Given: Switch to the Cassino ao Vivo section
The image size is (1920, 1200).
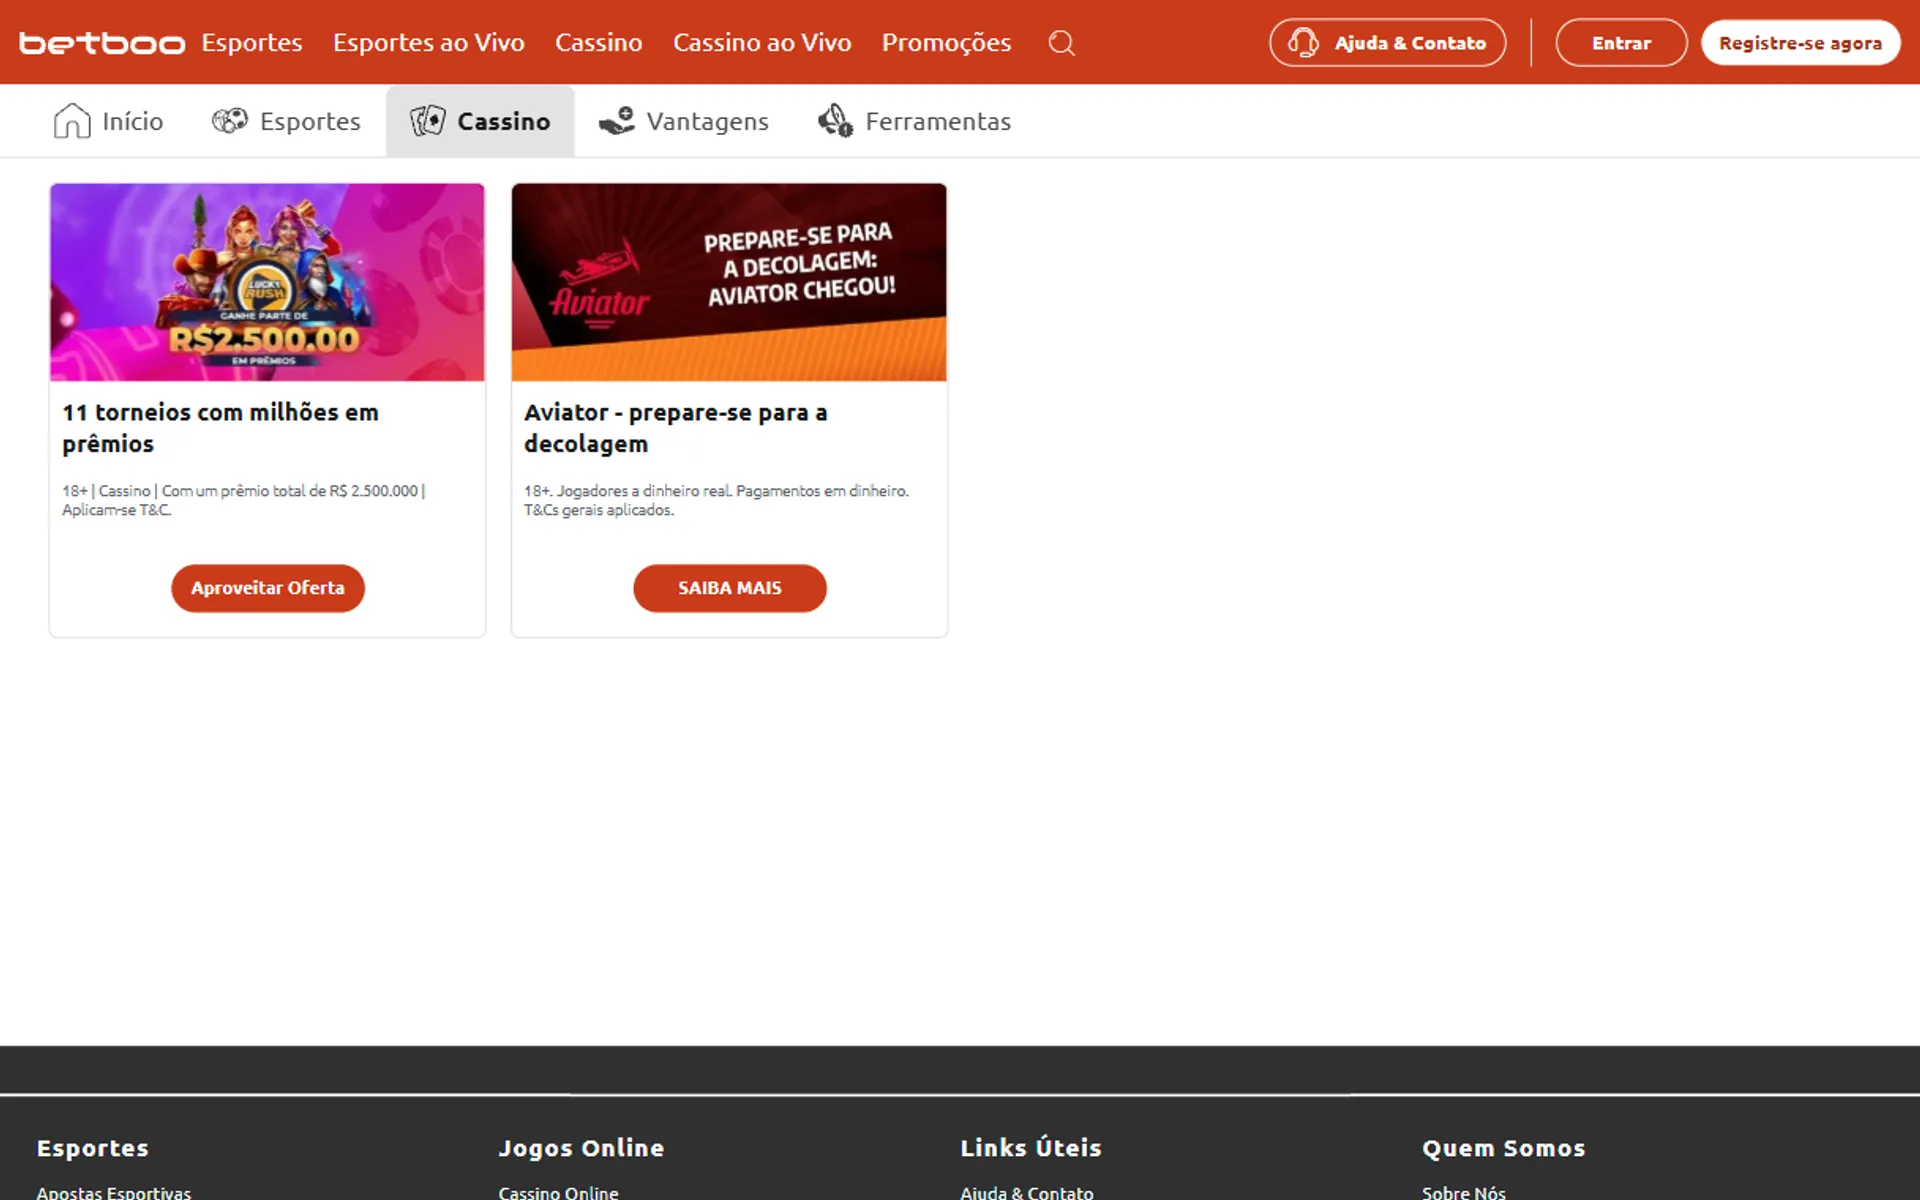Looking at the screenshot, I should pos(762,42).
